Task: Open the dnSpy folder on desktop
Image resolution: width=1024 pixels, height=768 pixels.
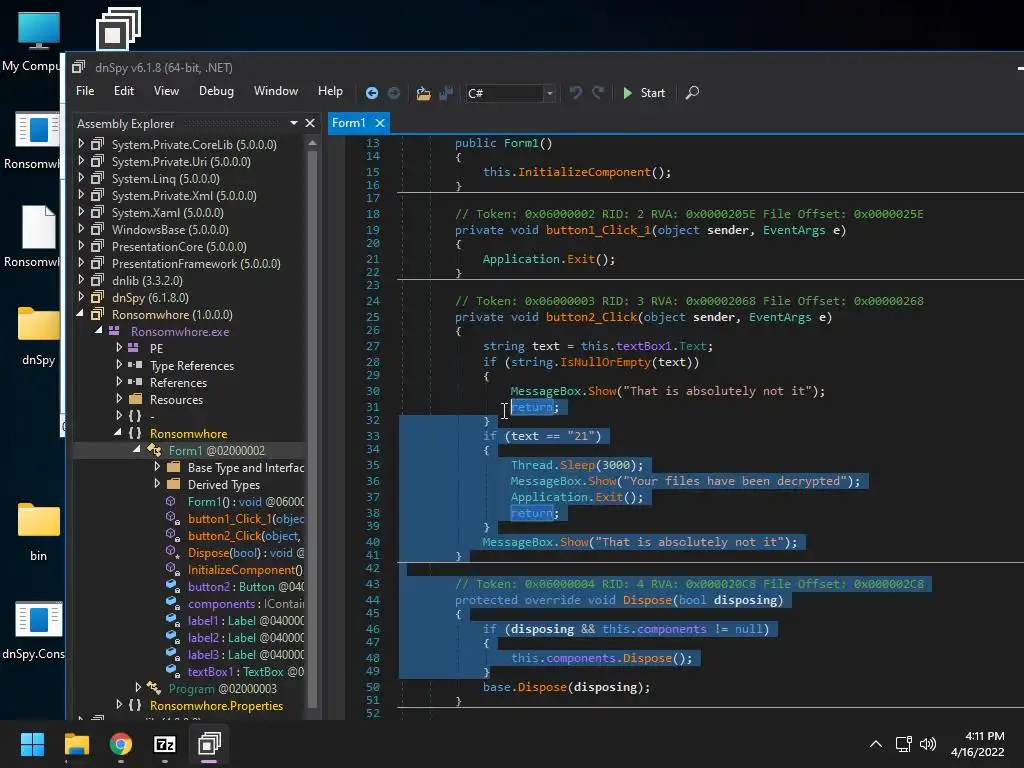Action: [38, 336]
